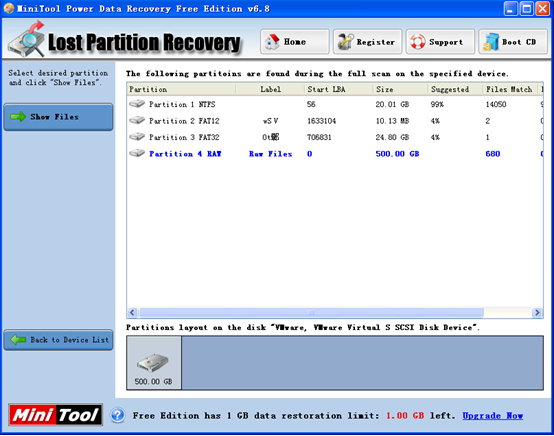Sort by the Size column header
The width and height of the screenshot is (554, 436).
(401, 89)
